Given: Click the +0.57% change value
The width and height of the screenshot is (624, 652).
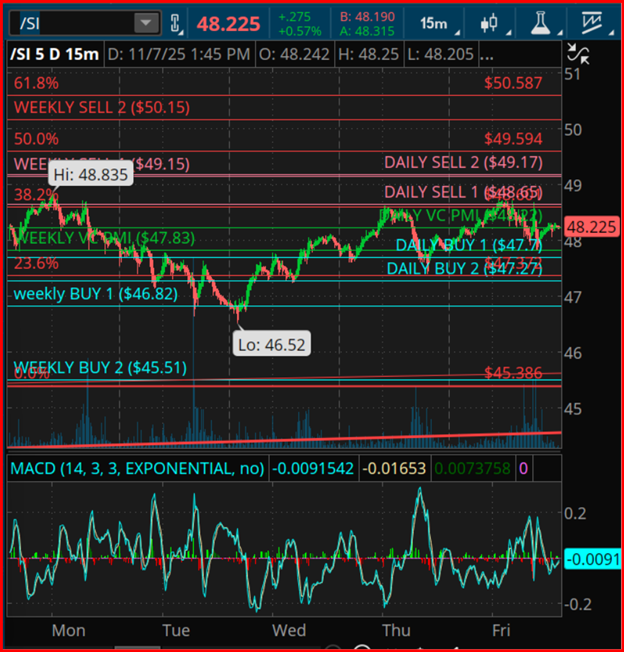Looking at the screenshot, I should [x=299, y=31].
